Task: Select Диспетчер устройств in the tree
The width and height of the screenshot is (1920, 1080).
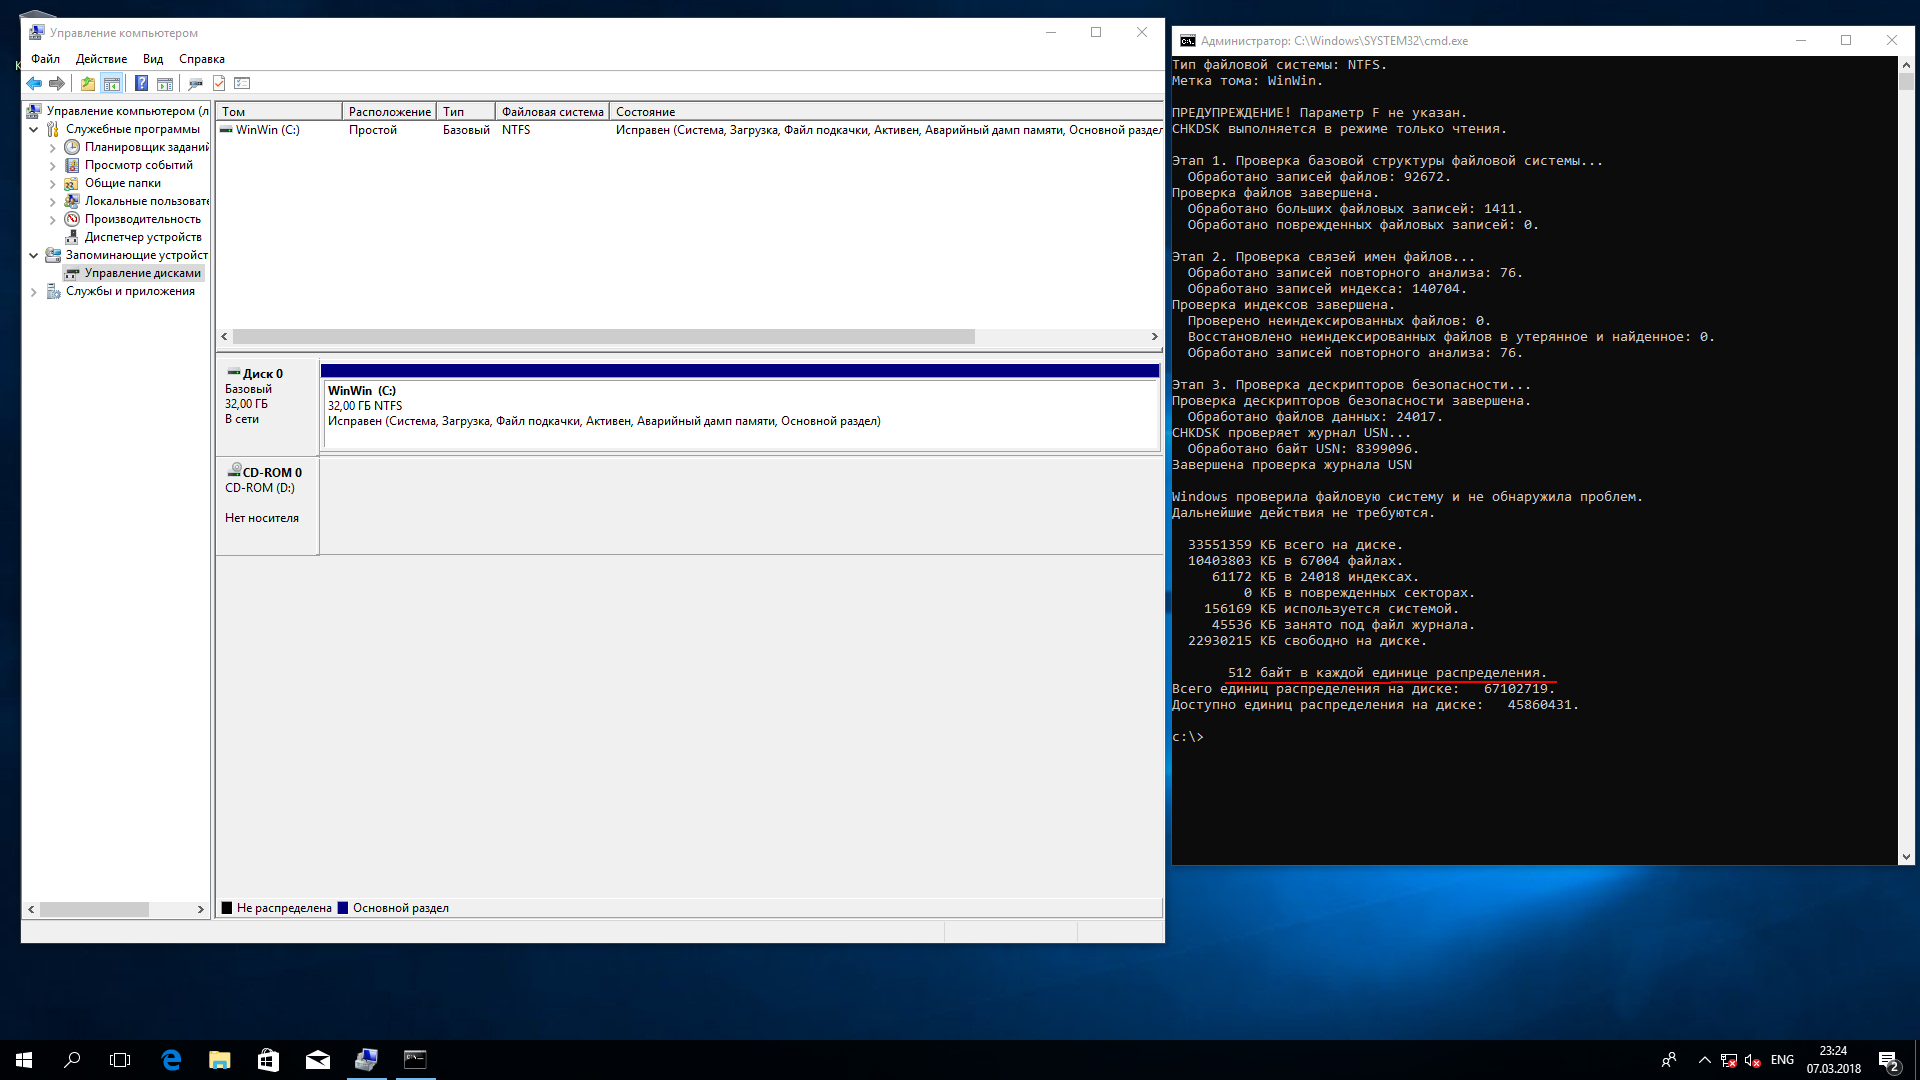Action: [x=143, y=237]
